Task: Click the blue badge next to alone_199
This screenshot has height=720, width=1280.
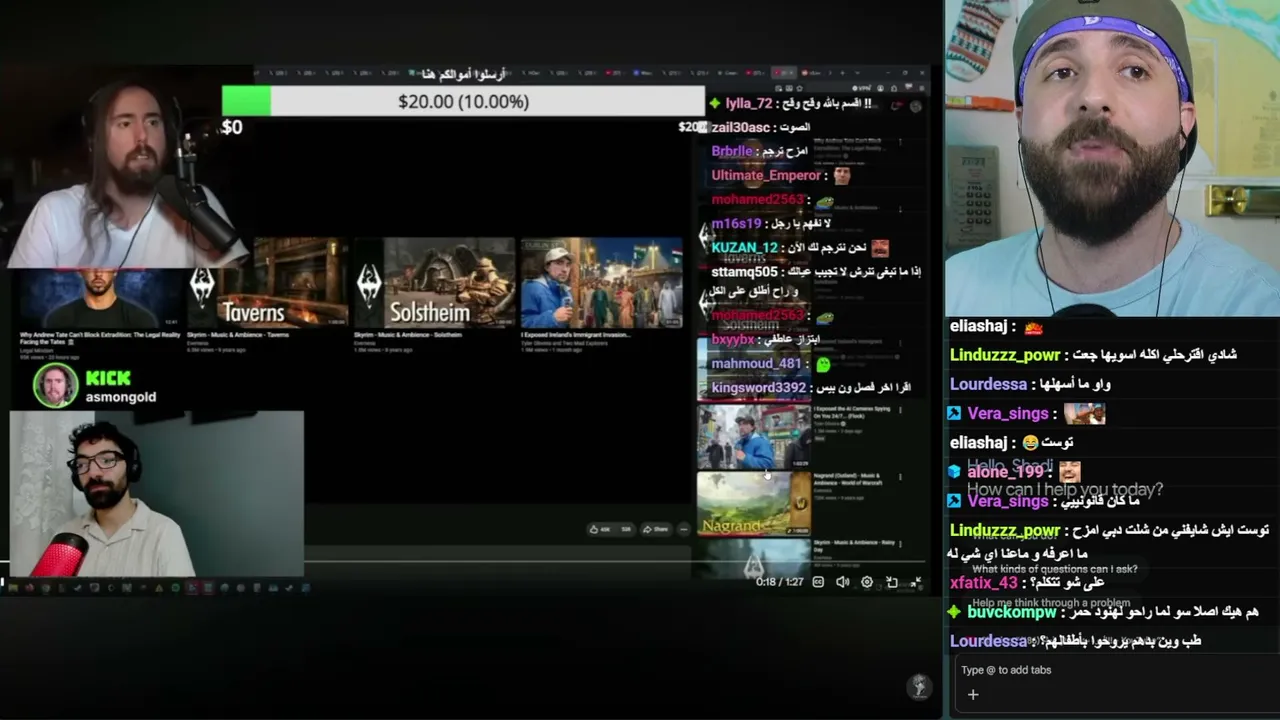Action: [954, 471]
